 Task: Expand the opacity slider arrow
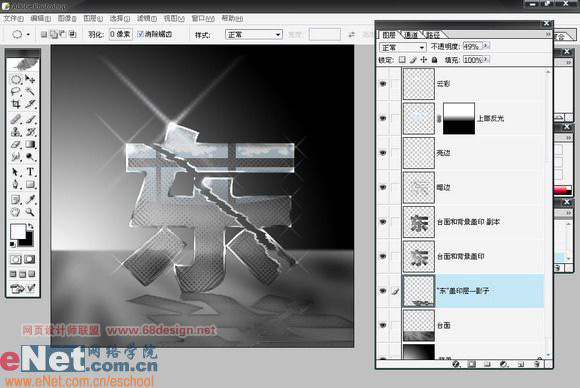pos(486,46)
